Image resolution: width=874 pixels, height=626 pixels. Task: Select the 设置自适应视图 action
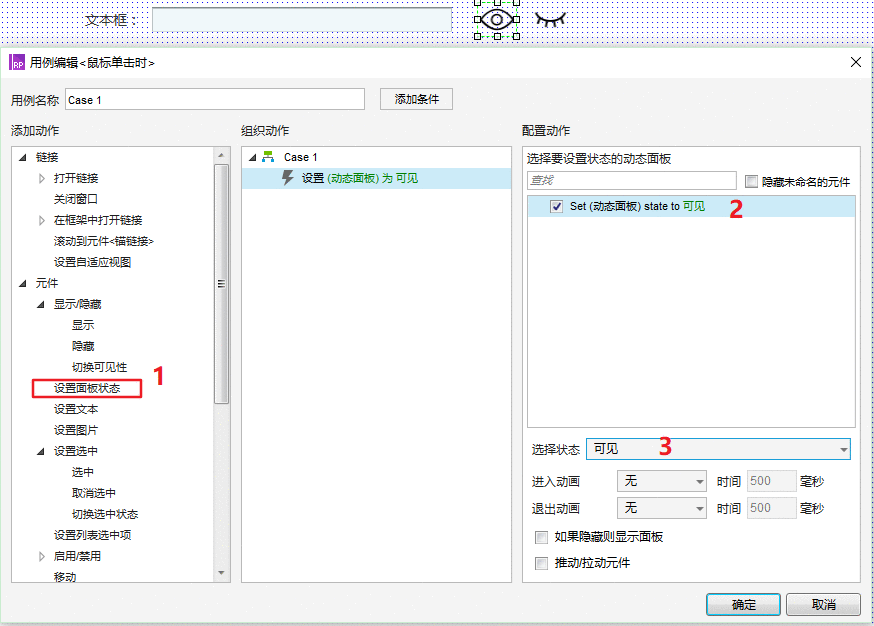[93, 262]
